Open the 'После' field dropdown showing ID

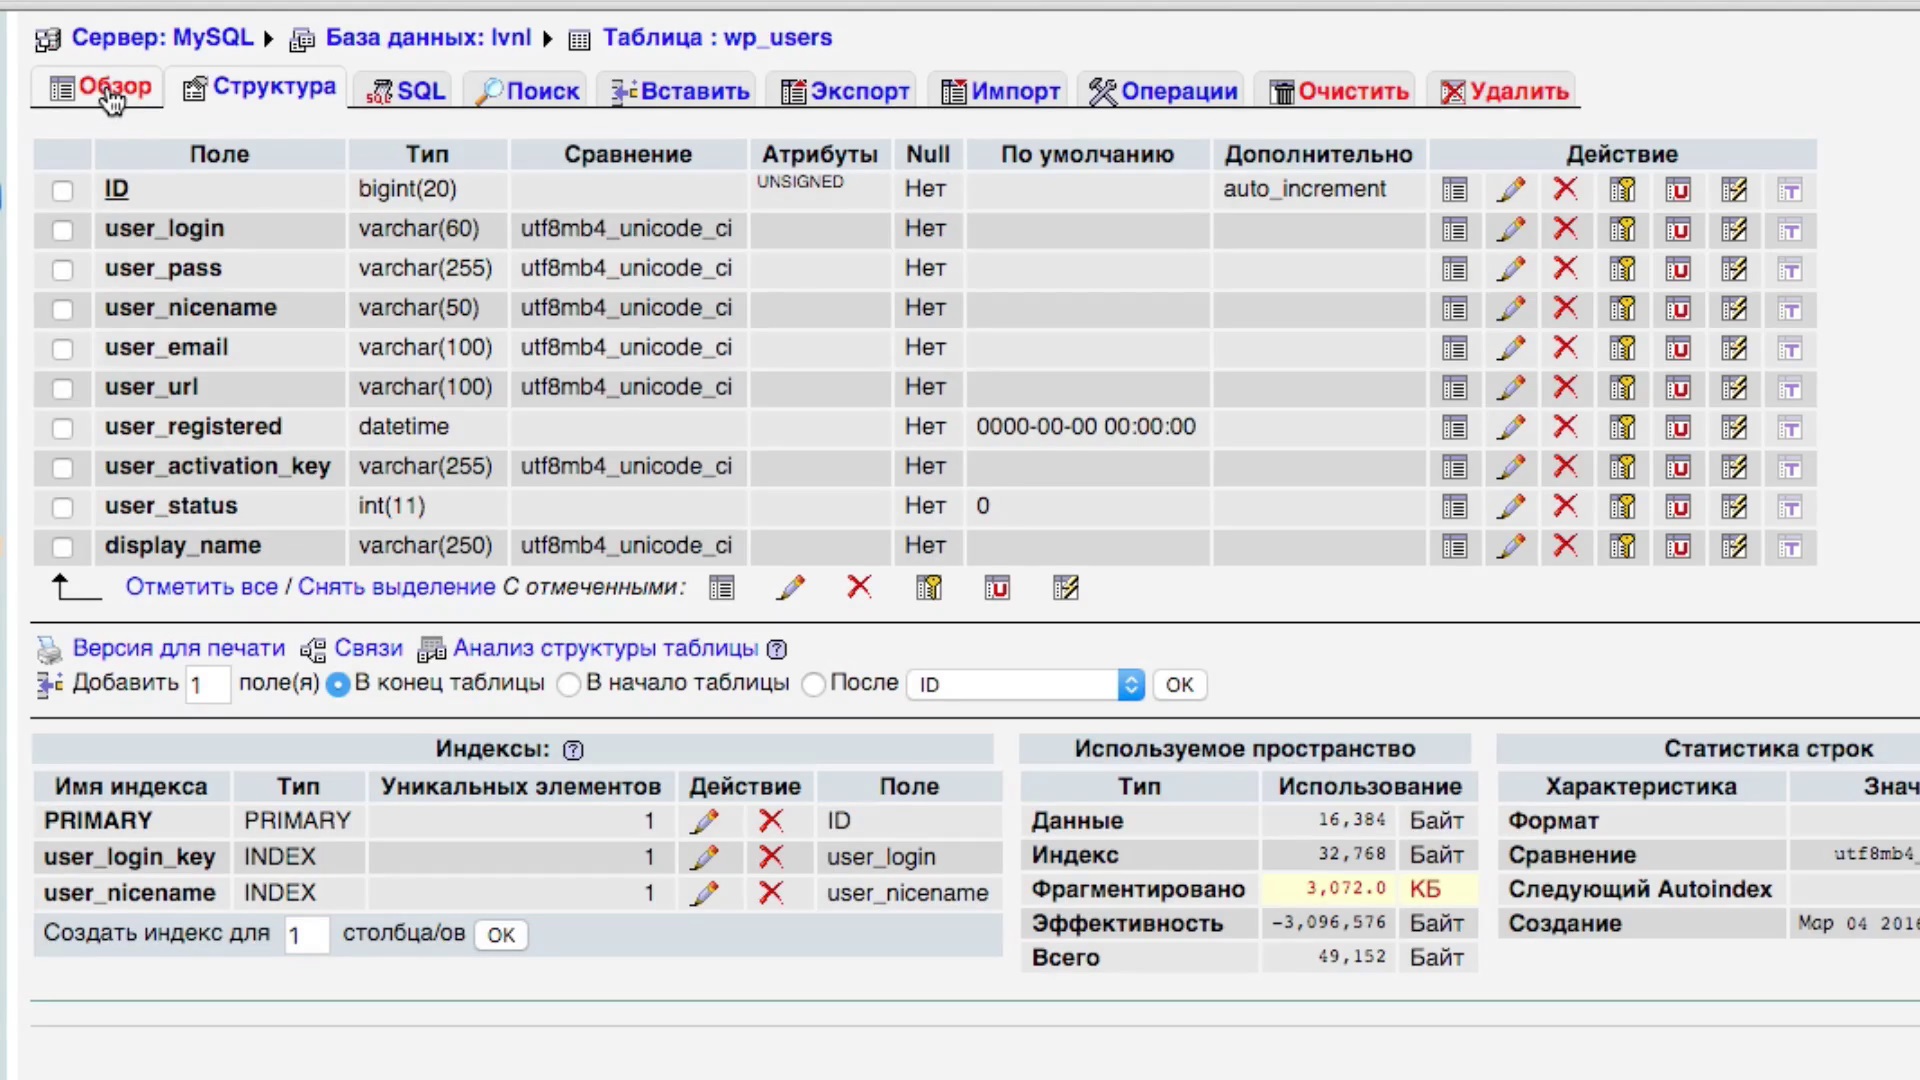1025,685
